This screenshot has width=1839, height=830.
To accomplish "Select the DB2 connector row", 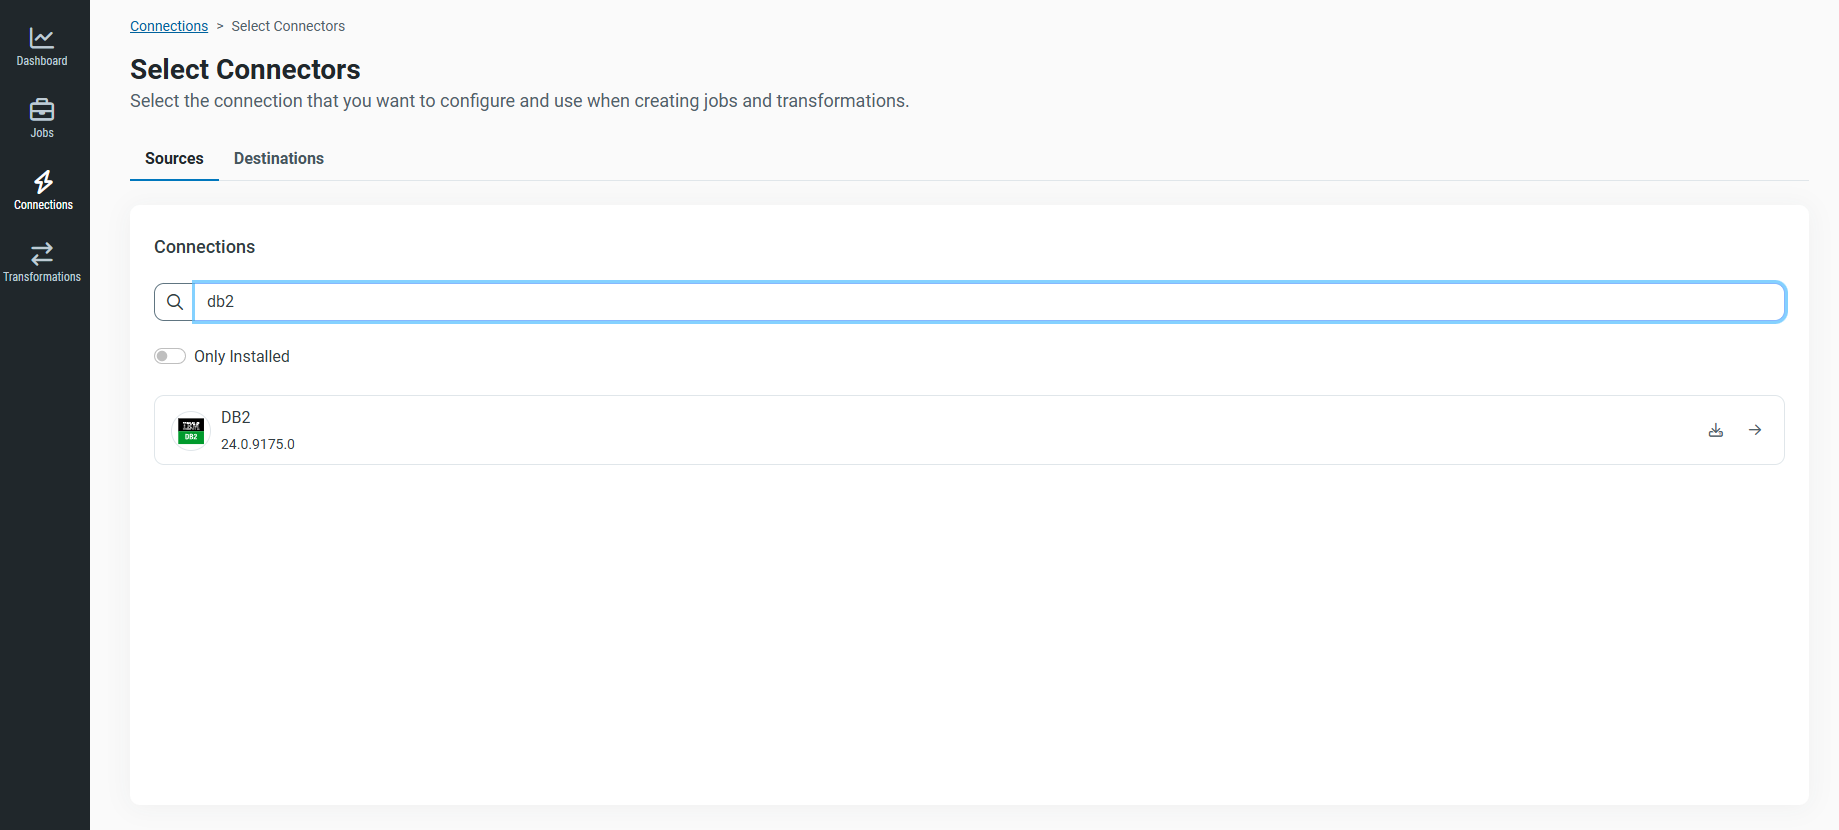I will click(969, 430).
